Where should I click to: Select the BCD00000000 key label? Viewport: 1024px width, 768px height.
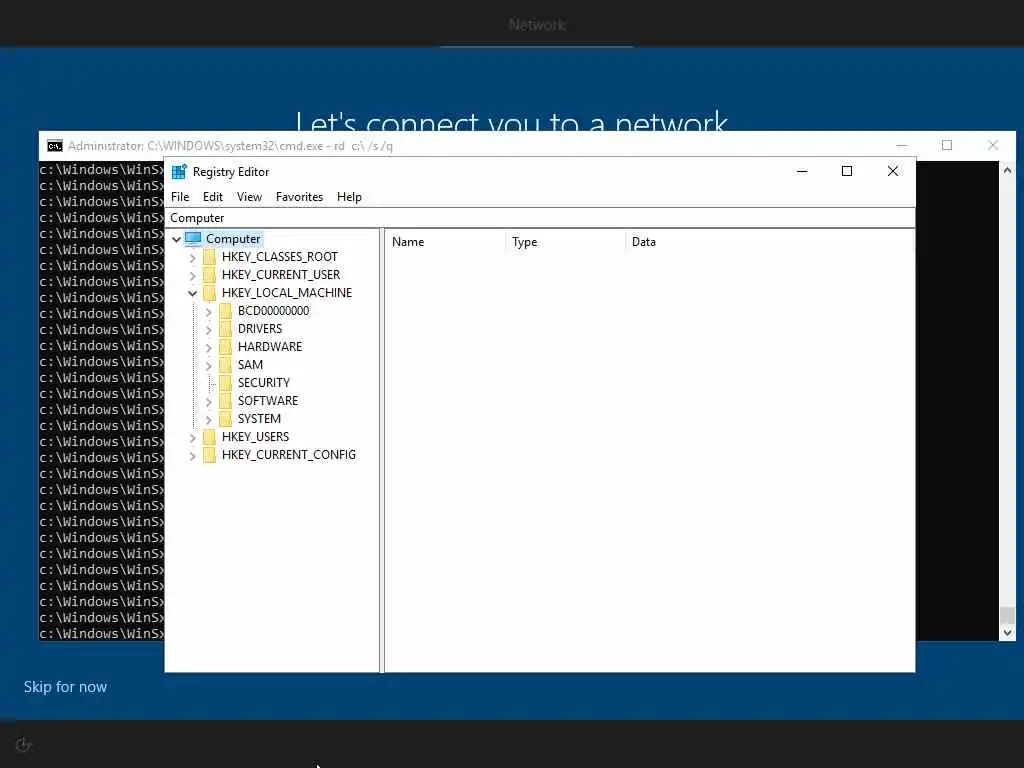pyautogui.click(x=274, y=311)
